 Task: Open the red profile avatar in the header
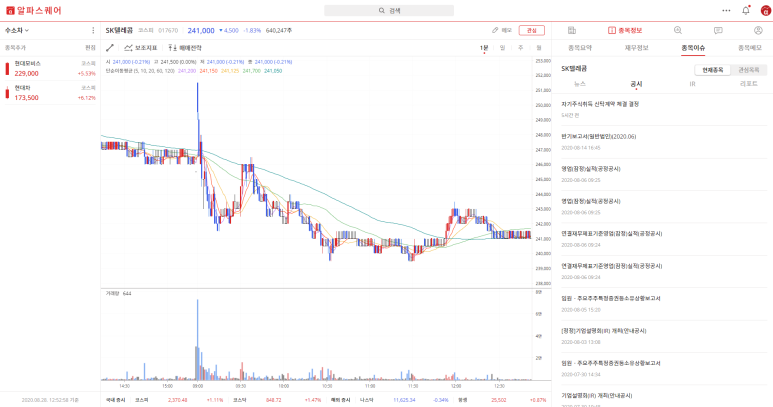click(x=766, y=10)
